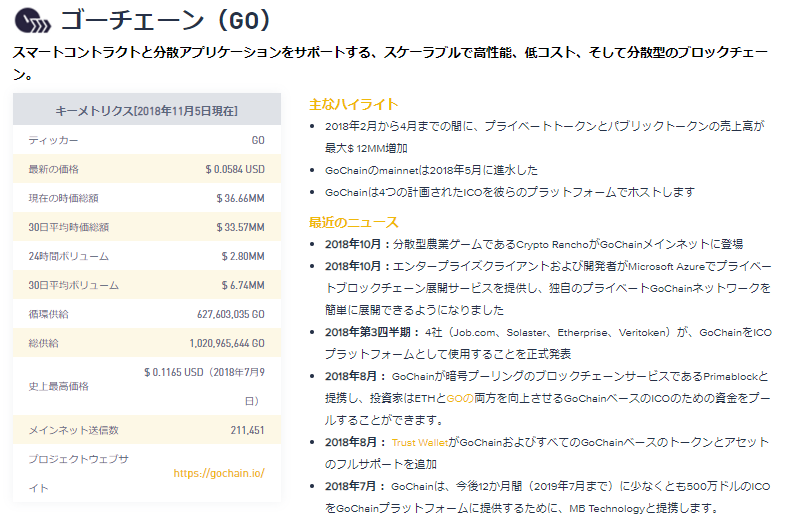Select the $6.74MM average volume value
Screen dimensions: 791x519
[x=243, y=286]
